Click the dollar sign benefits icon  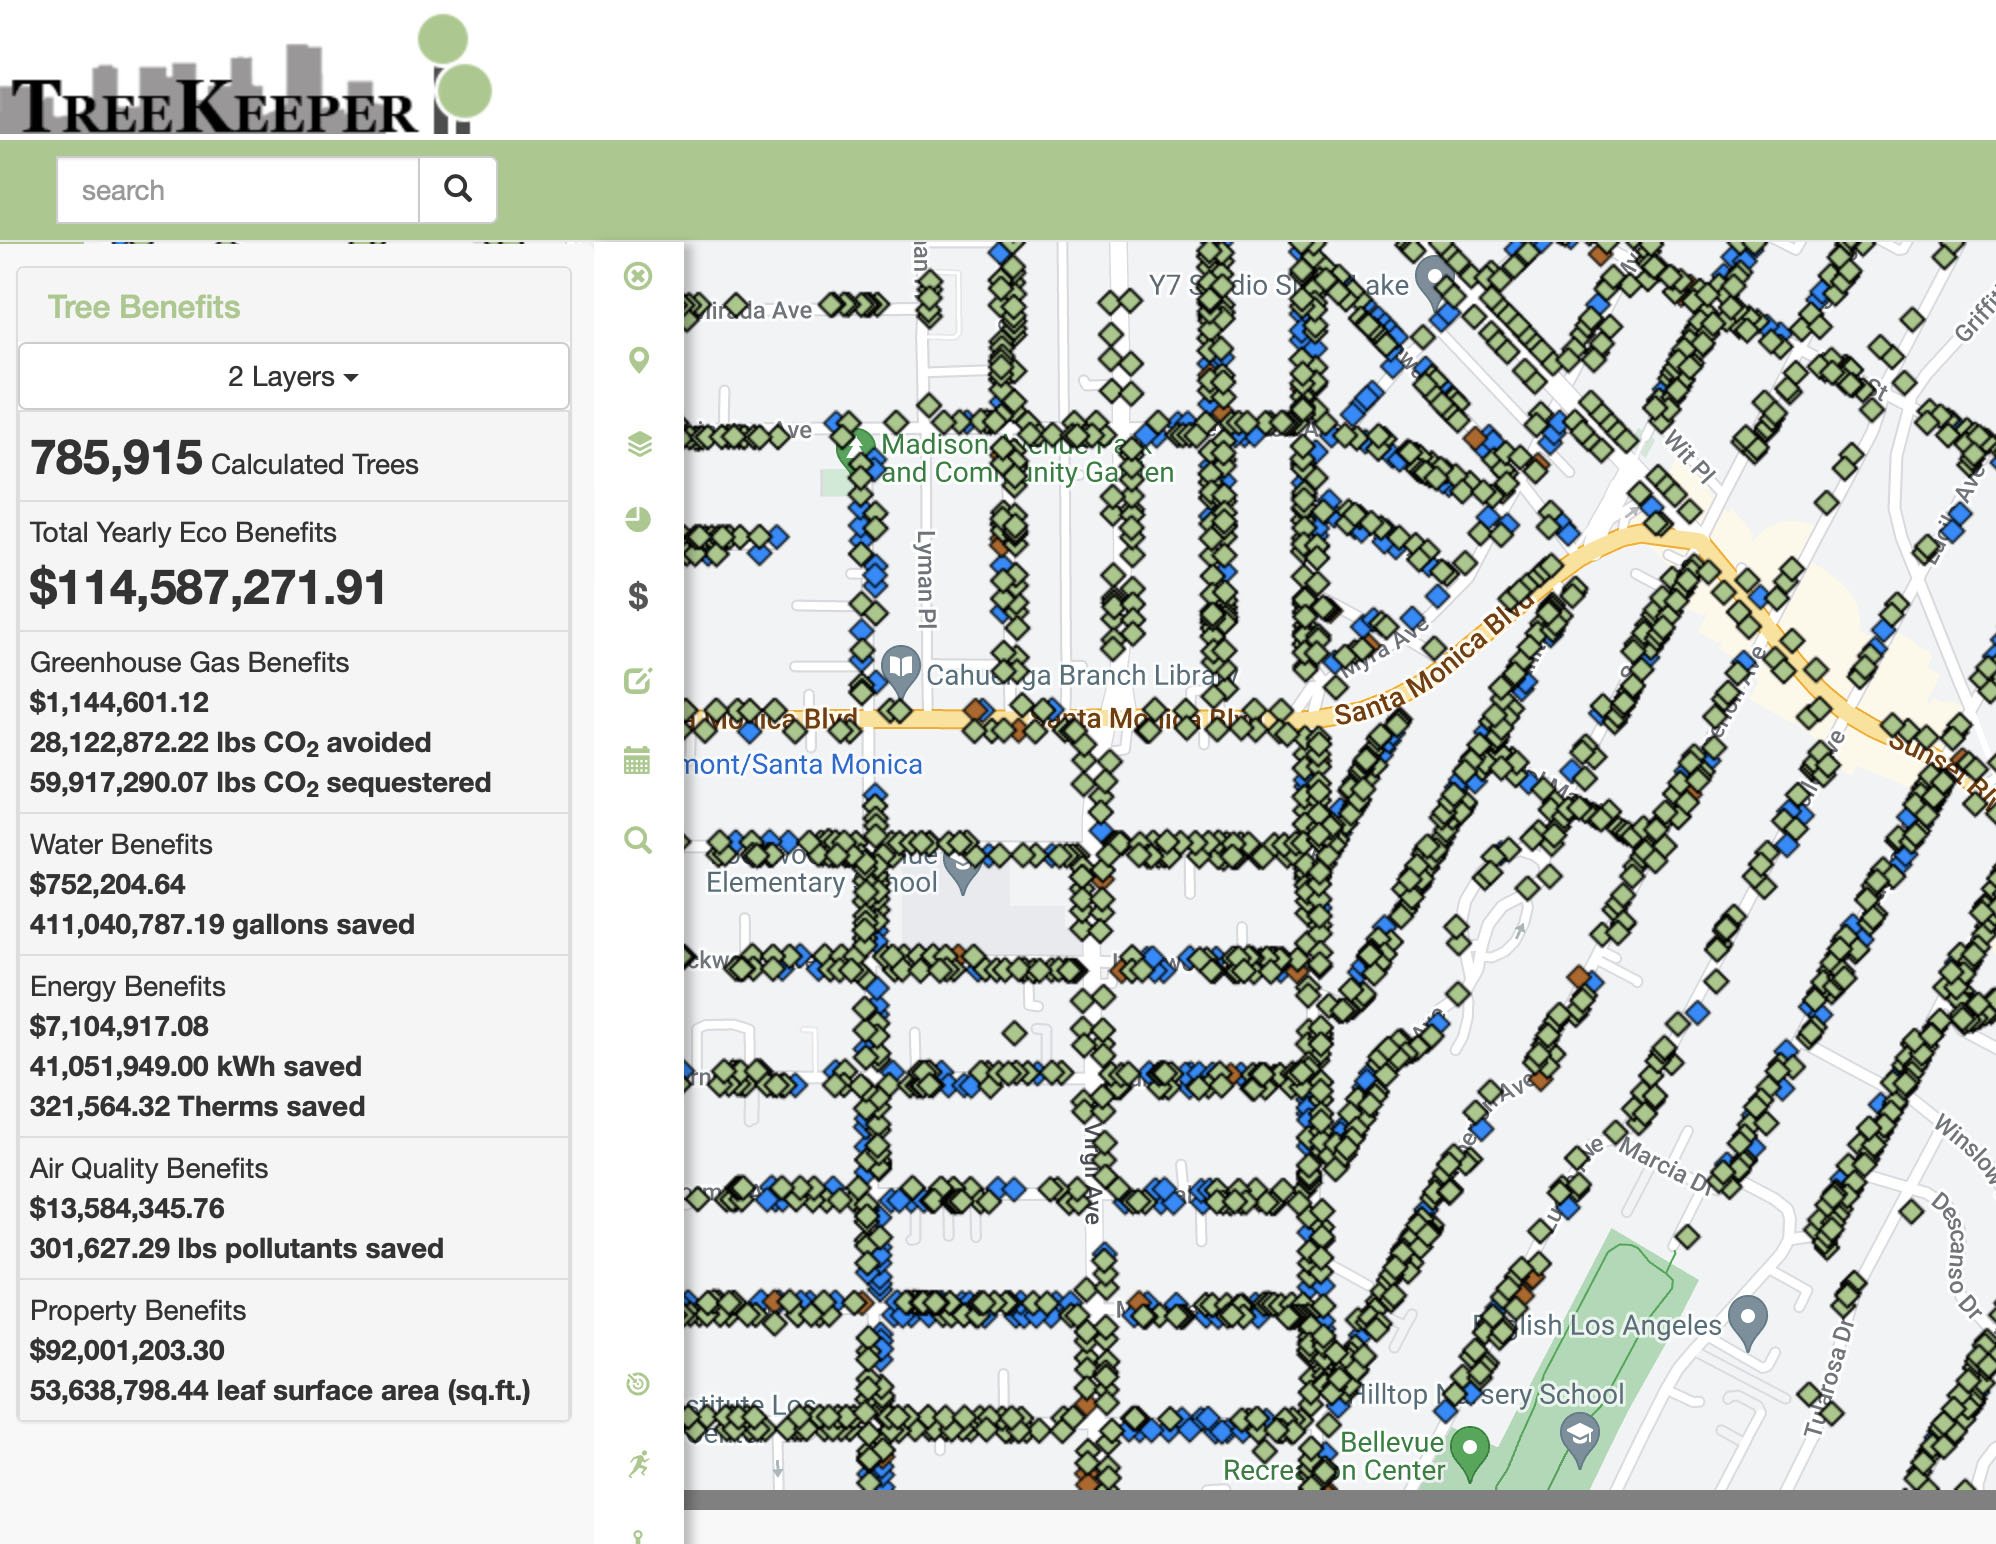coord(638,597)
